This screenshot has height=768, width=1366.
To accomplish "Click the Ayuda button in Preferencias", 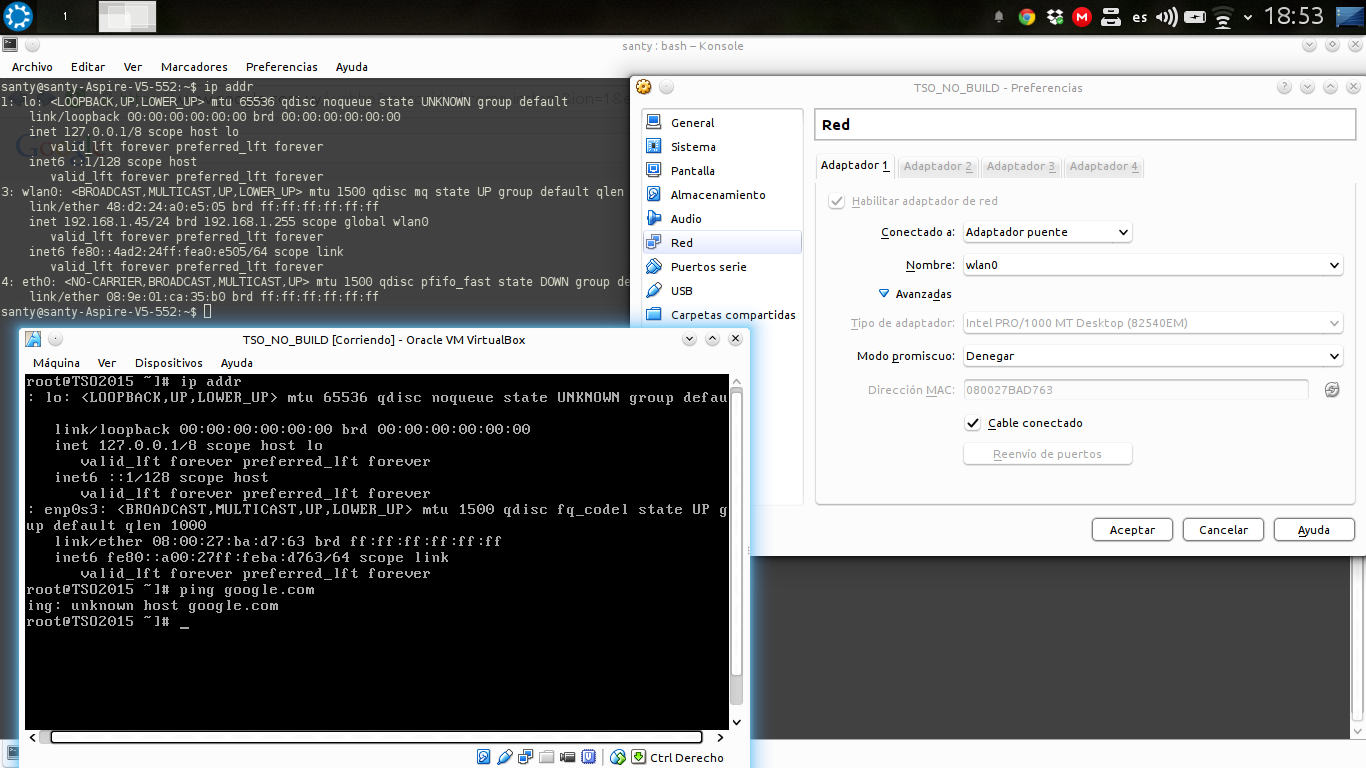I will point(1314,530).
